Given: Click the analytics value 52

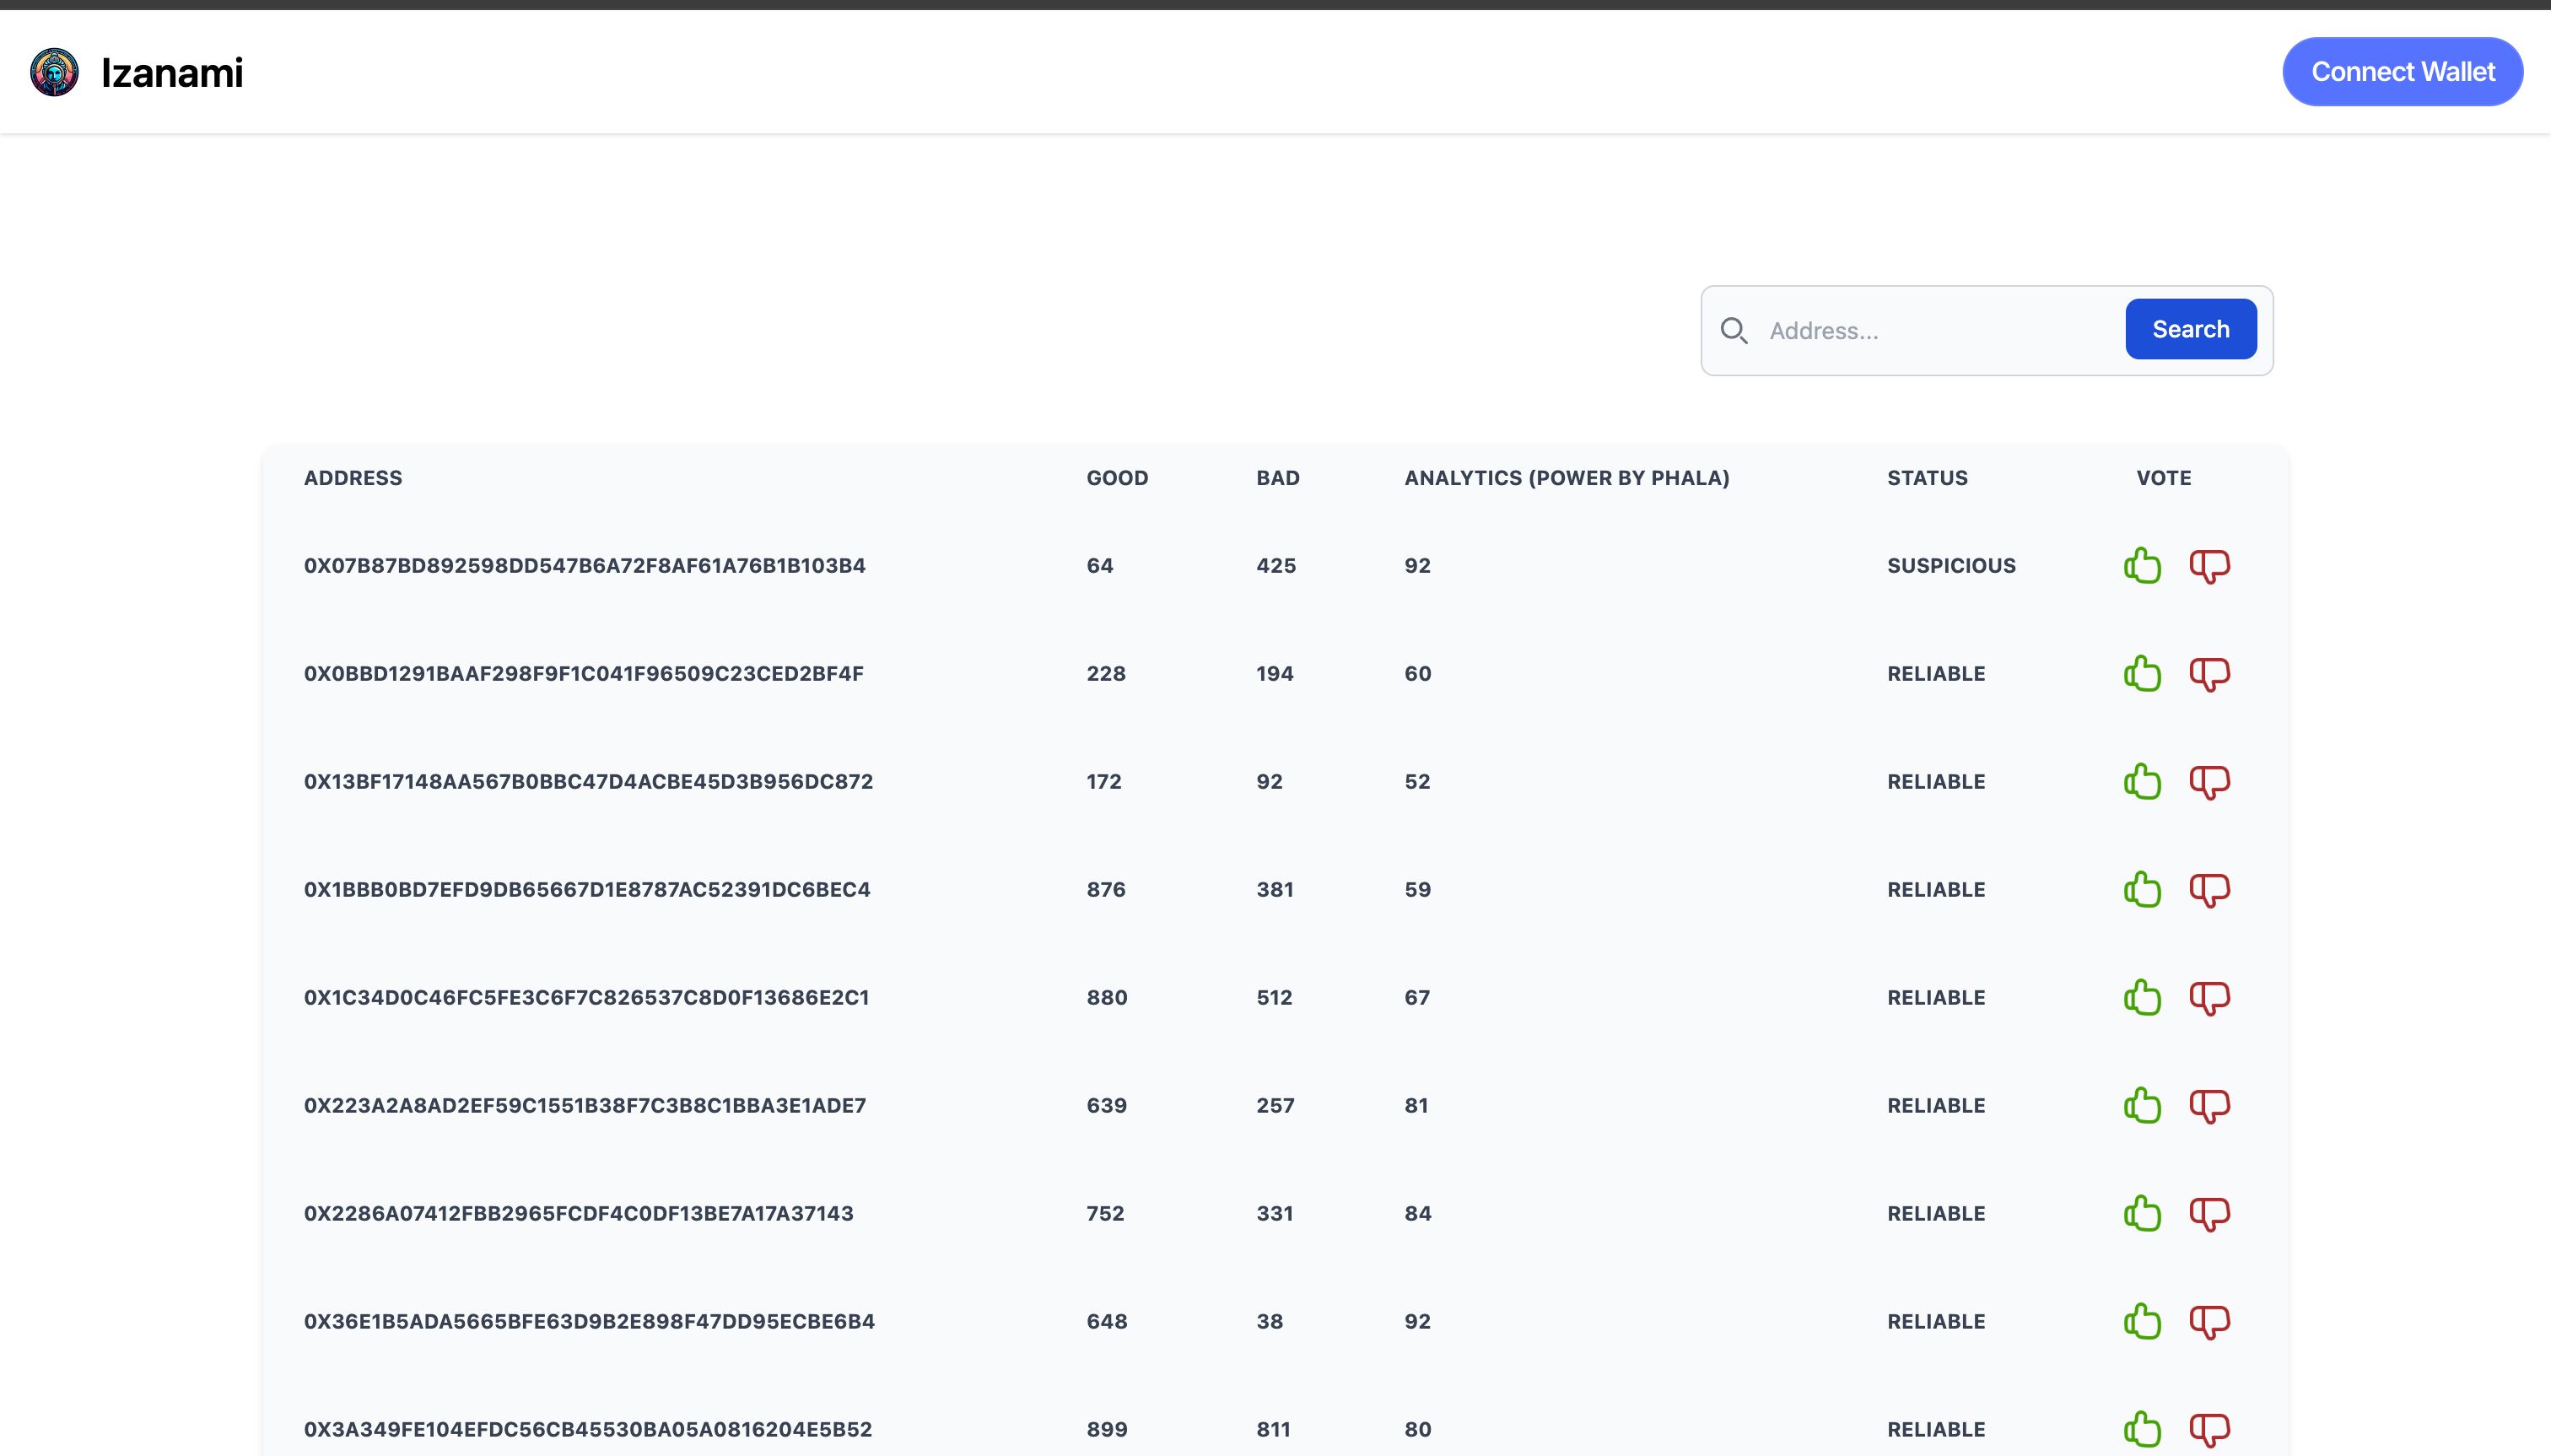Looking at the screenshot, I should pyautogui.click(x=1417, y=782).
